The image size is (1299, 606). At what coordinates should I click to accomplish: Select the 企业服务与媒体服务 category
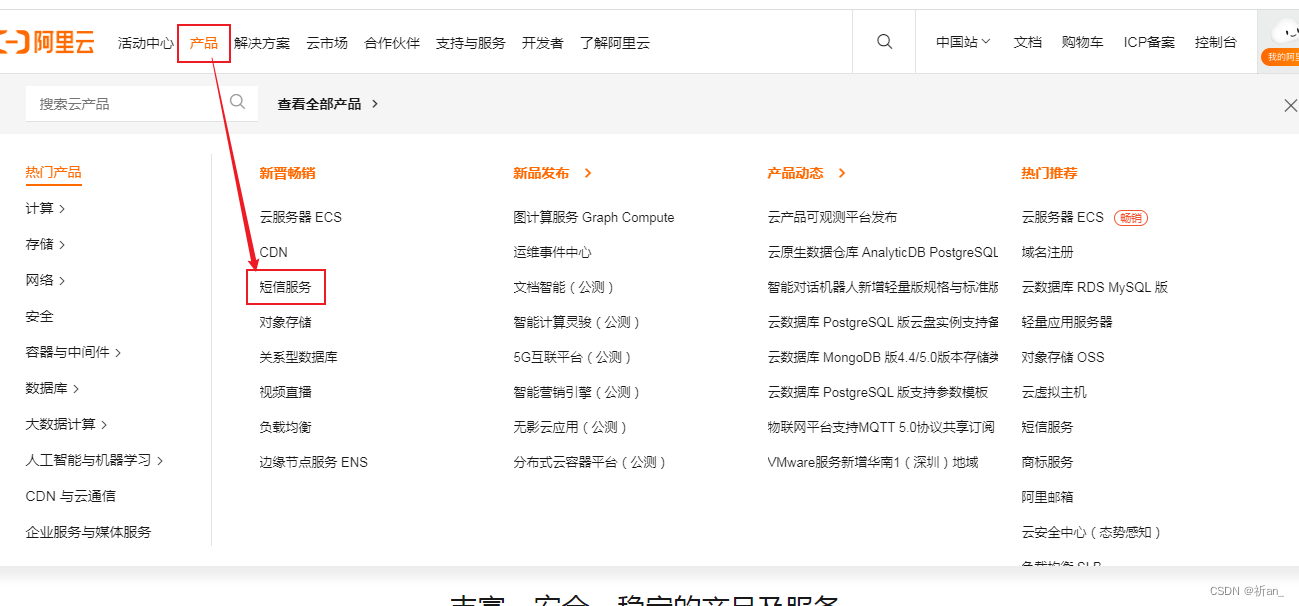point(89,532)
